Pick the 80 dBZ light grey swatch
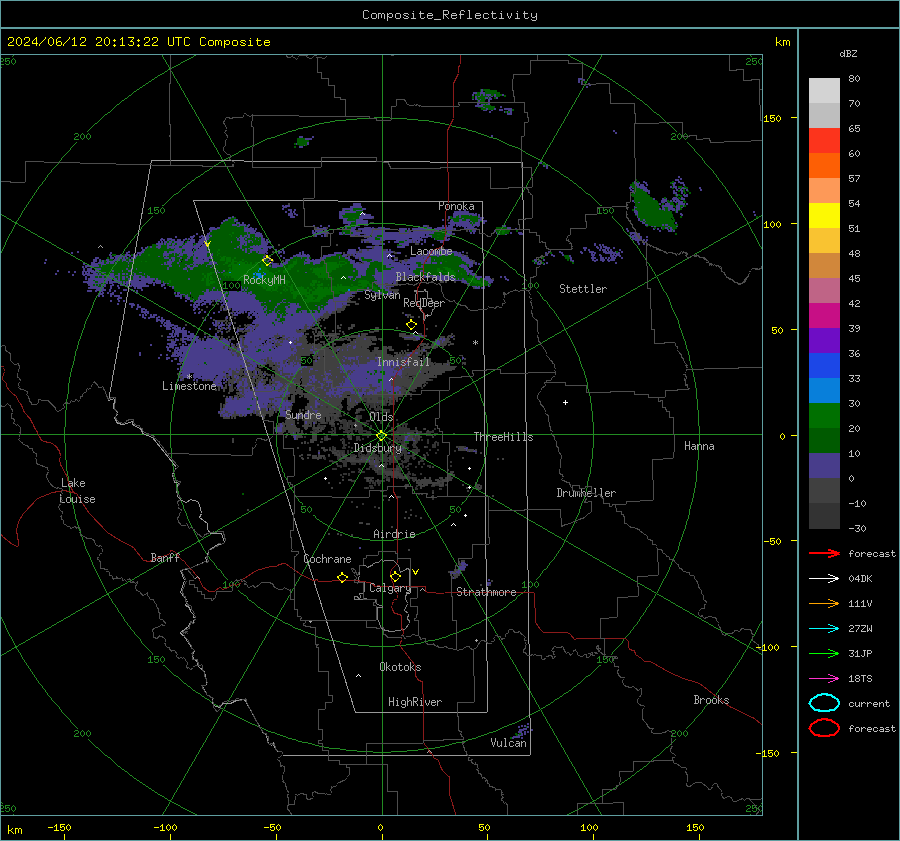This screenshot has height=841, width=900. pyautogui.click(x=824, y=90)
